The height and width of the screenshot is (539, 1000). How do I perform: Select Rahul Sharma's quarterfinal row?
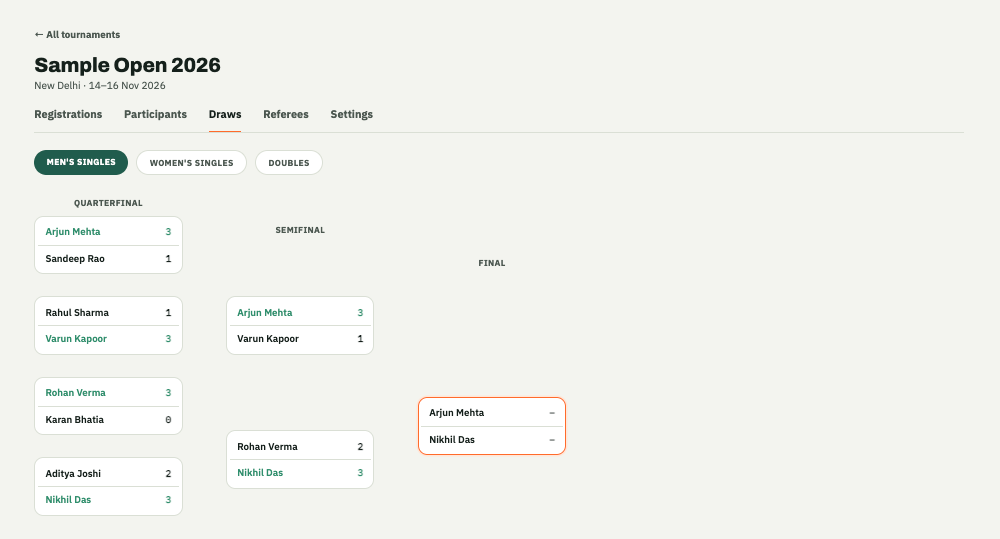pos(108,313)
